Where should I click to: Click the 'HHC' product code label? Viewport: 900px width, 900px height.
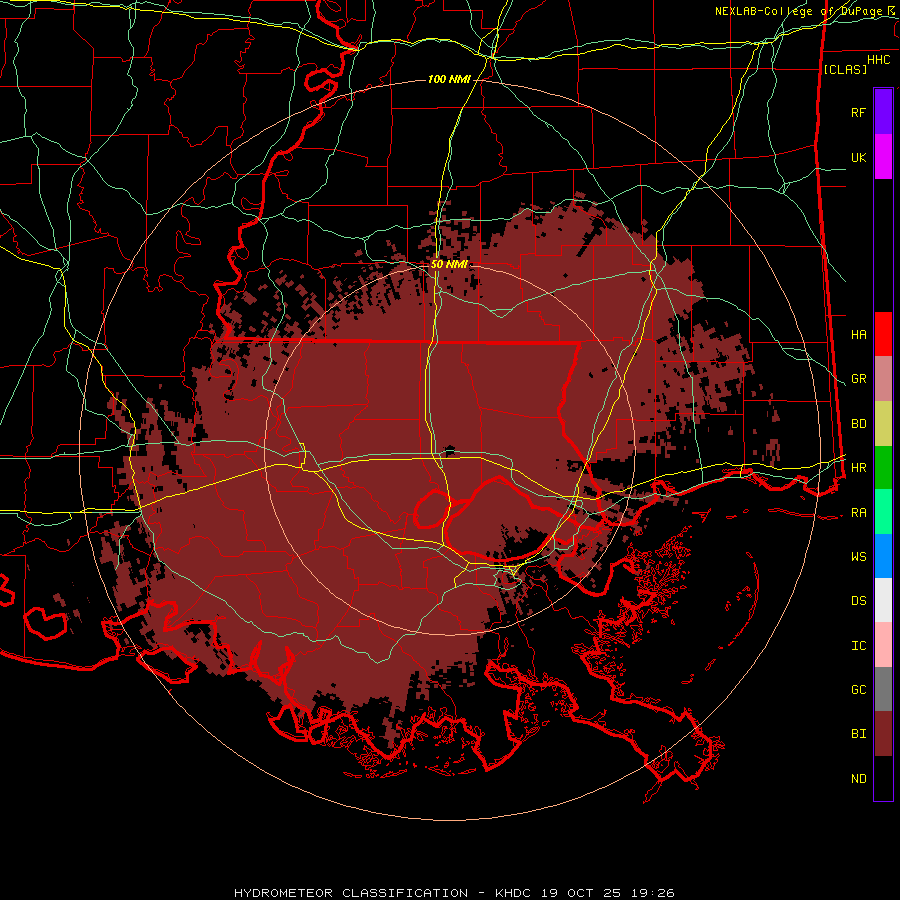(x=878, y=60)
